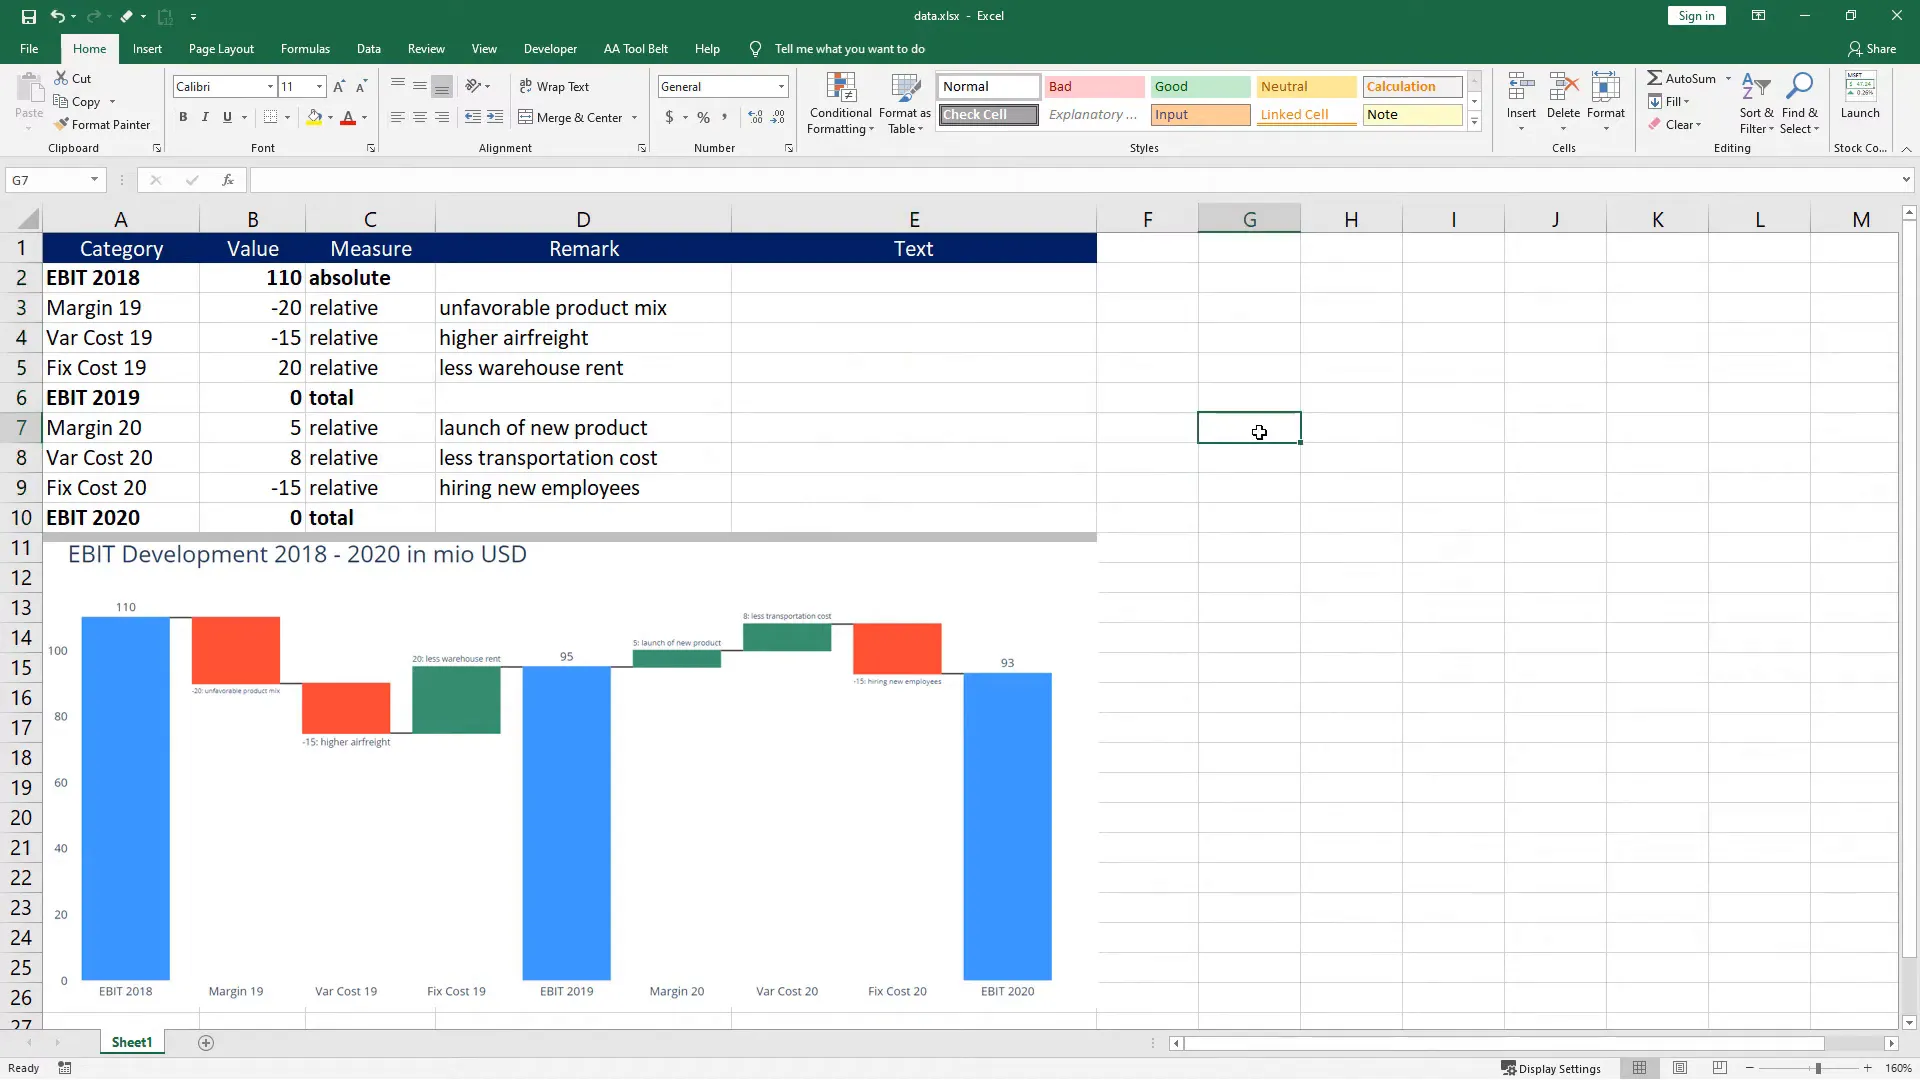Screen dimensions: 1920x1080
Task: Toggle underline formatting
Action: tap(228, 117)
